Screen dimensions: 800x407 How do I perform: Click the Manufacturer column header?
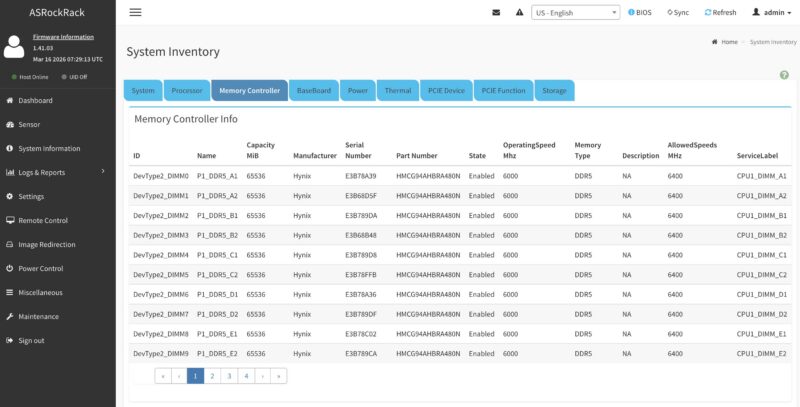click(315, 156)
